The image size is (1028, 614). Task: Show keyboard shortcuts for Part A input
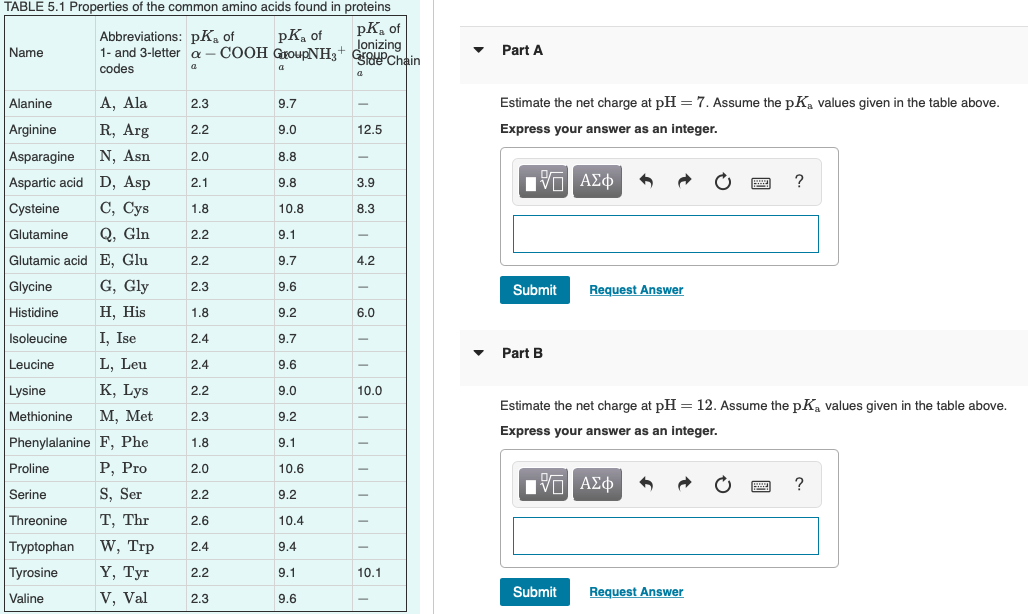[760, 181]
